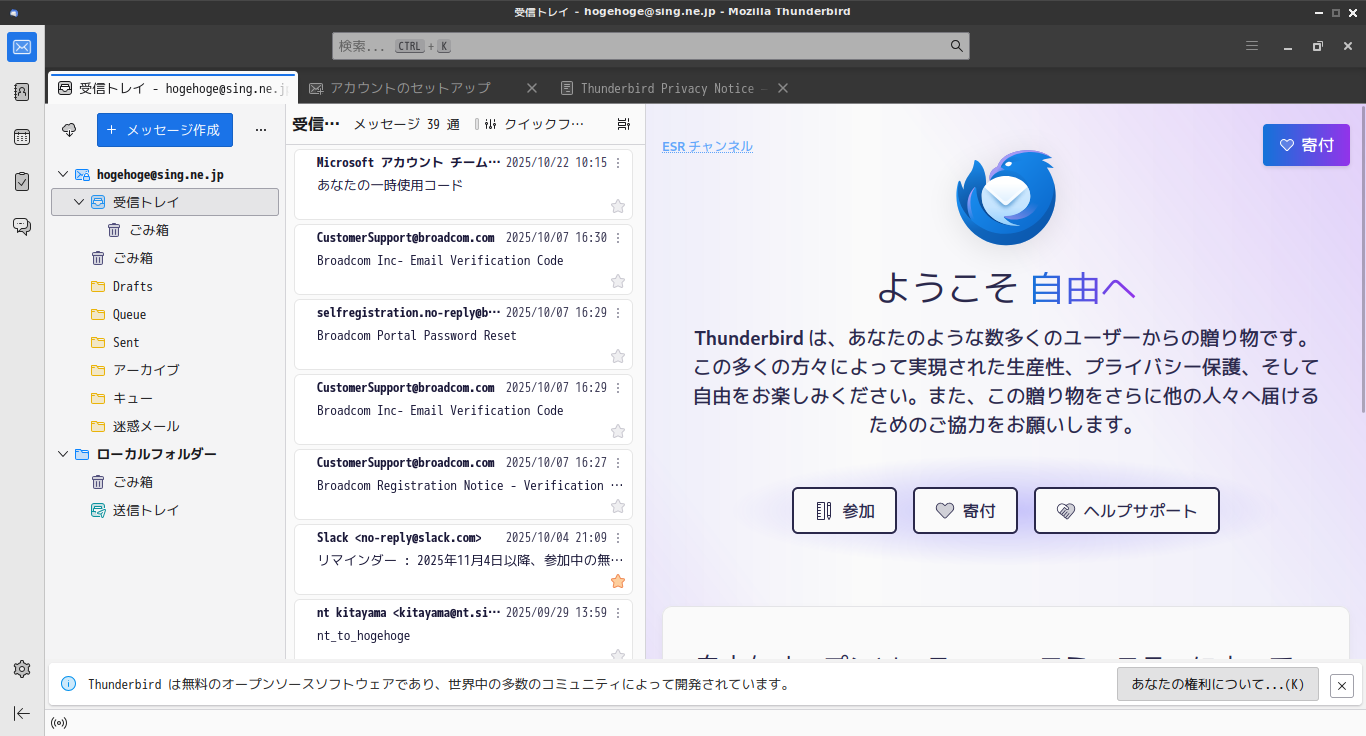Unstar the Slack リマインダー message

[618, 581]
